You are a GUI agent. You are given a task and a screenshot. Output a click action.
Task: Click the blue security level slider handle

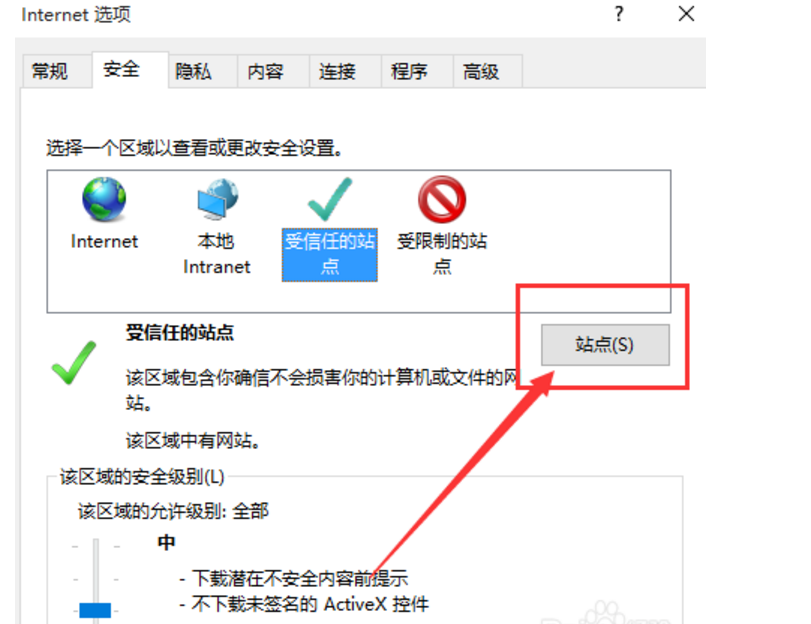[95, 610]
